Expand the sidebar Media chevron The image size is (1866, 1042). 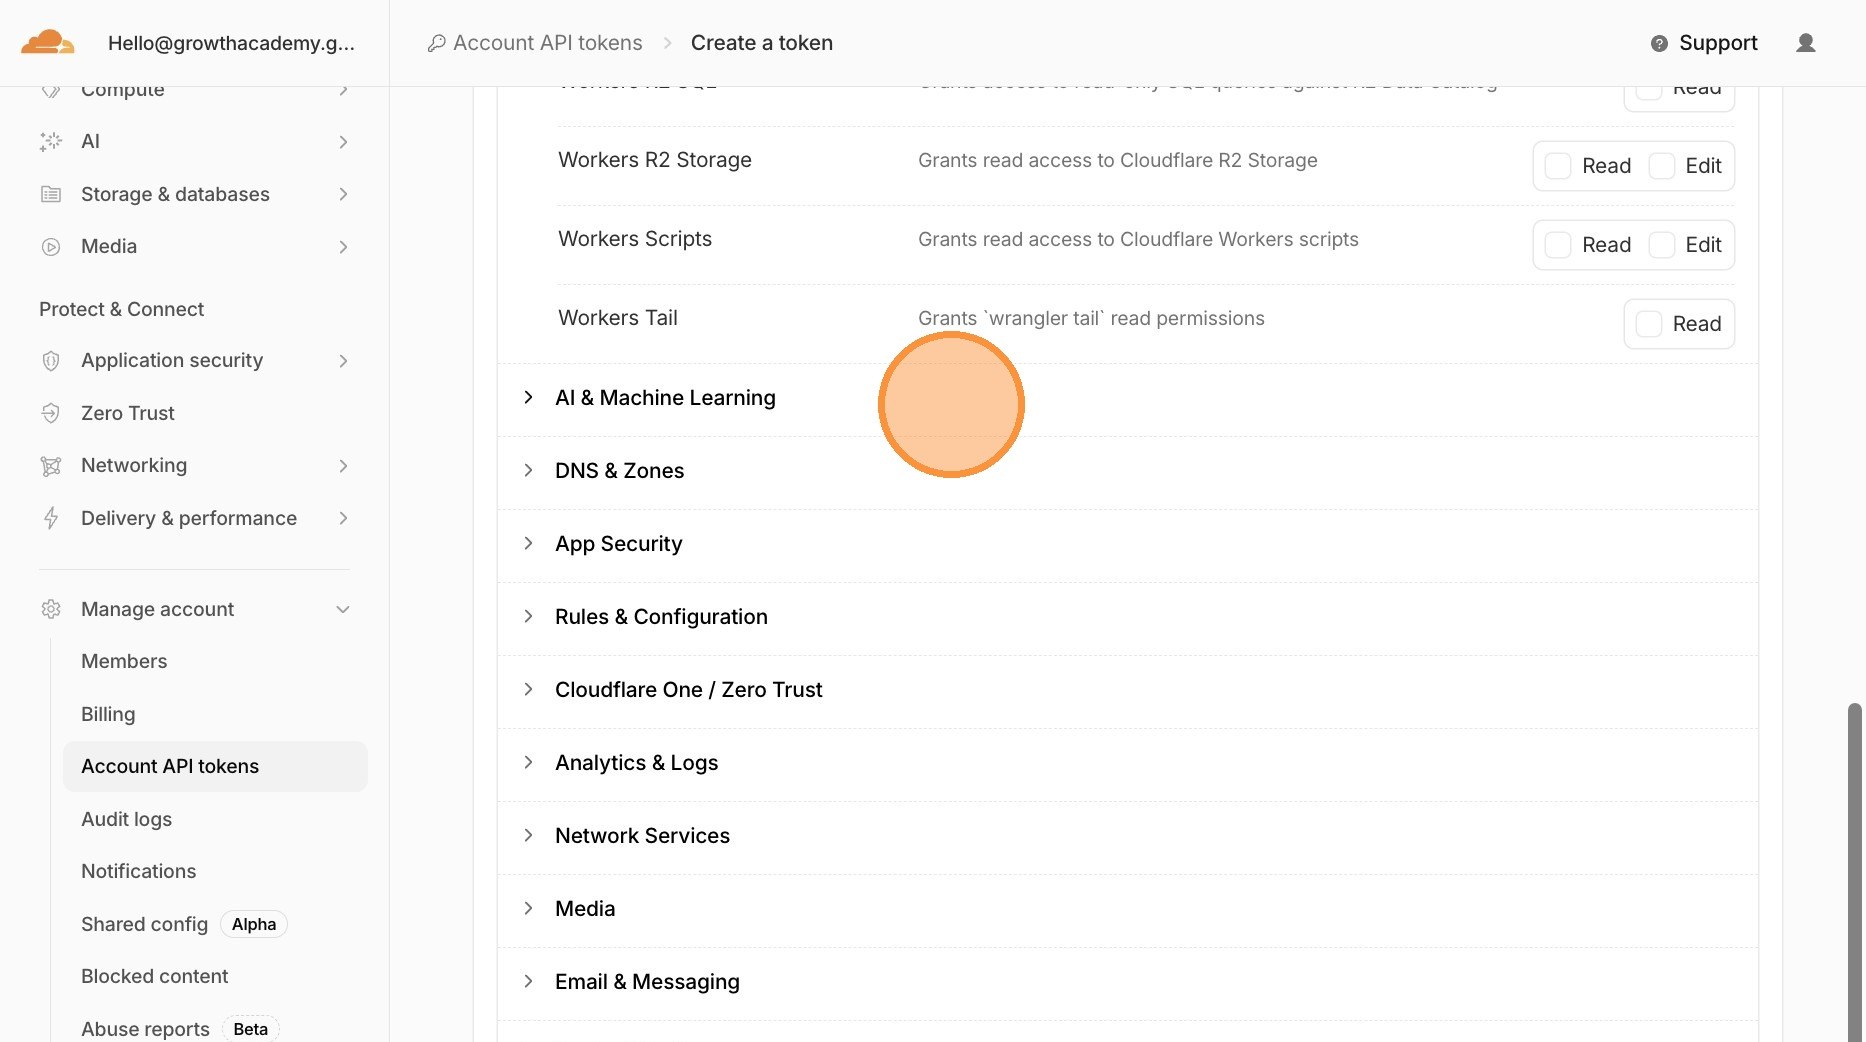[x=343, y=247]
